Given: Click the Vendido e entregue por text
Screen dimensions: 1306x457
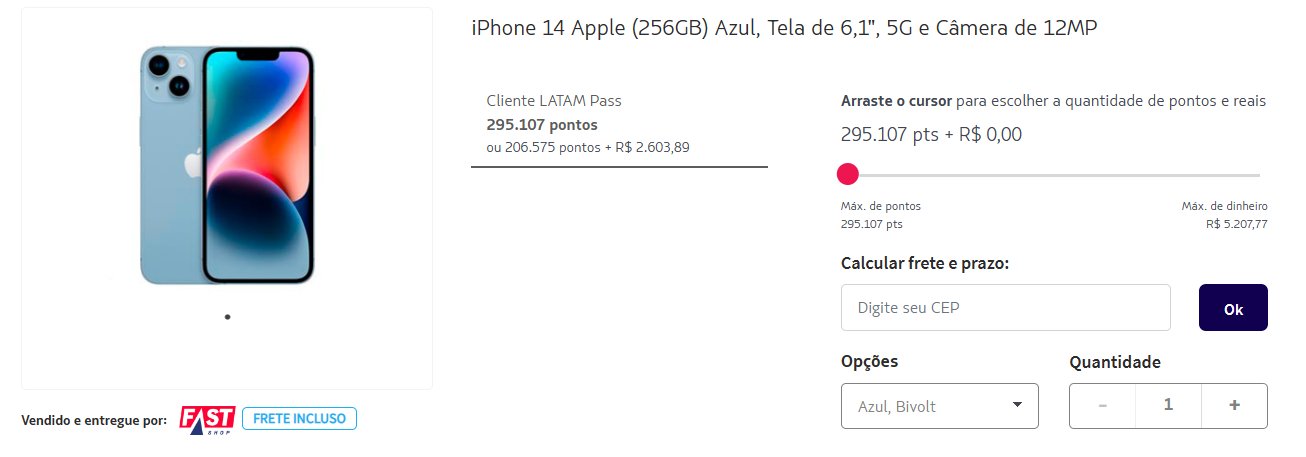Looking at the screenshot, I should click(94, 420).
